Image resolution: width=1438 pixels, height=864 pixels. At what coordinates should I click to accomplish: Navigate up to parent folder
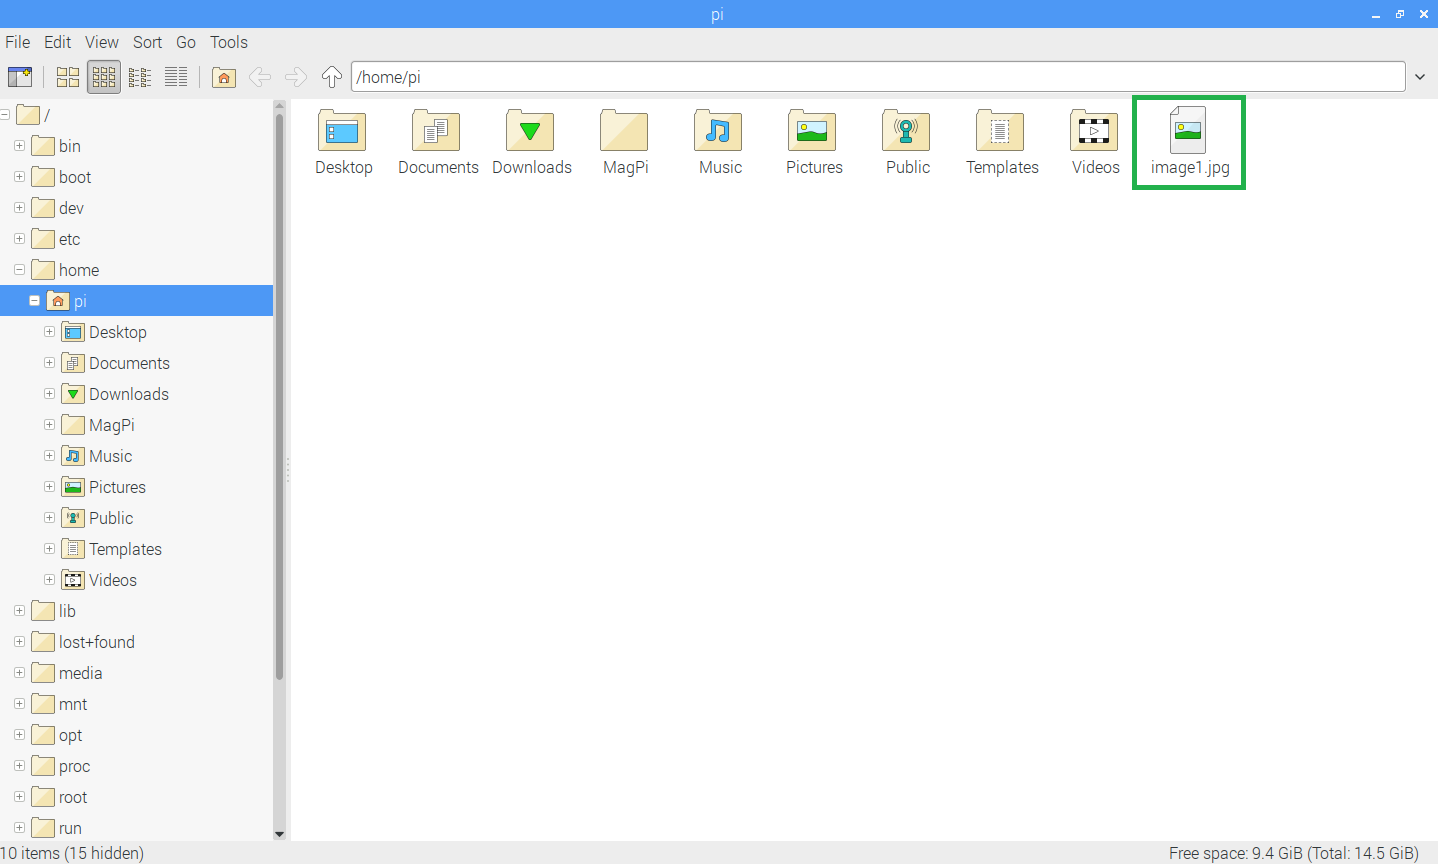[x=332, y=77]
